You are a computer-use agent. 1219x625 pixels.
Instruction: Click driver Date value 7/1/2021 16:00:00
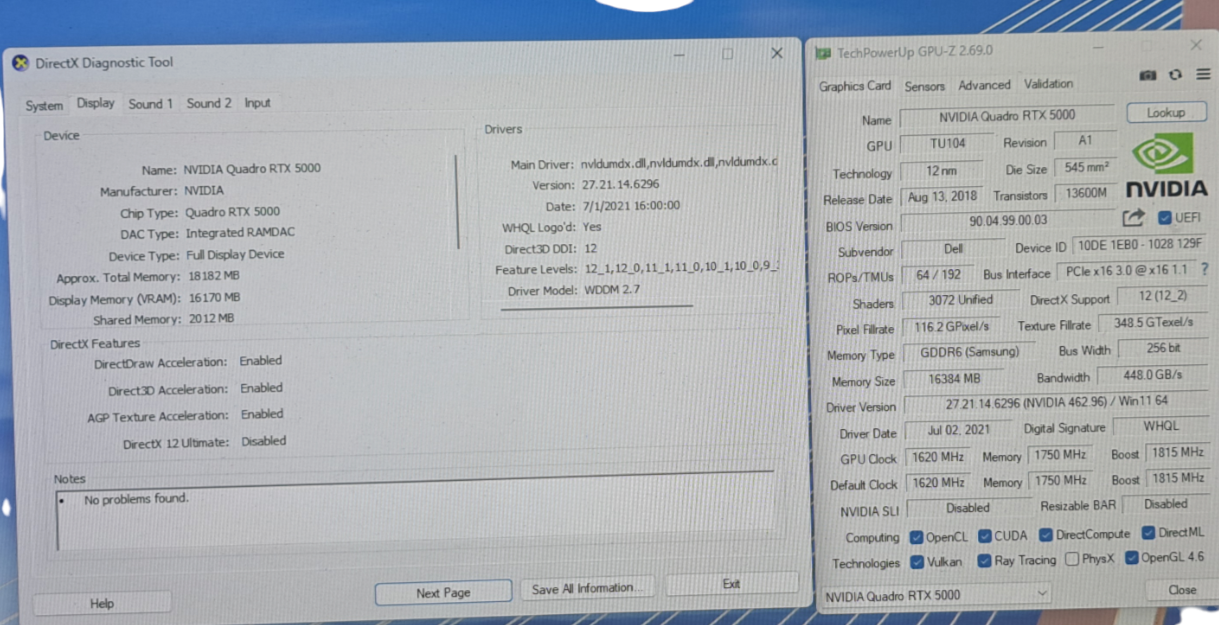tap(630, 205)
